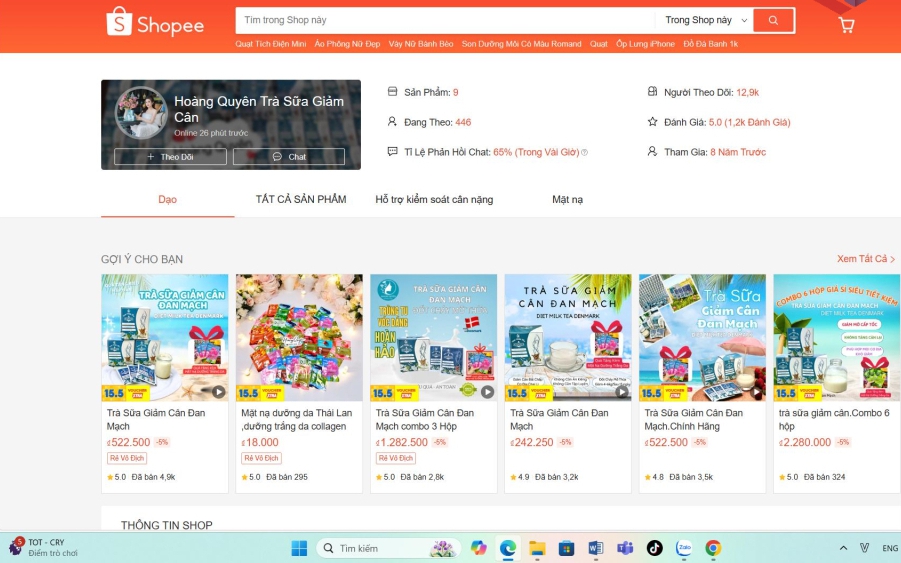Click title Trà Sữa Giảm Cân Đan Mạch.Chính Hãng

(694, 419)
